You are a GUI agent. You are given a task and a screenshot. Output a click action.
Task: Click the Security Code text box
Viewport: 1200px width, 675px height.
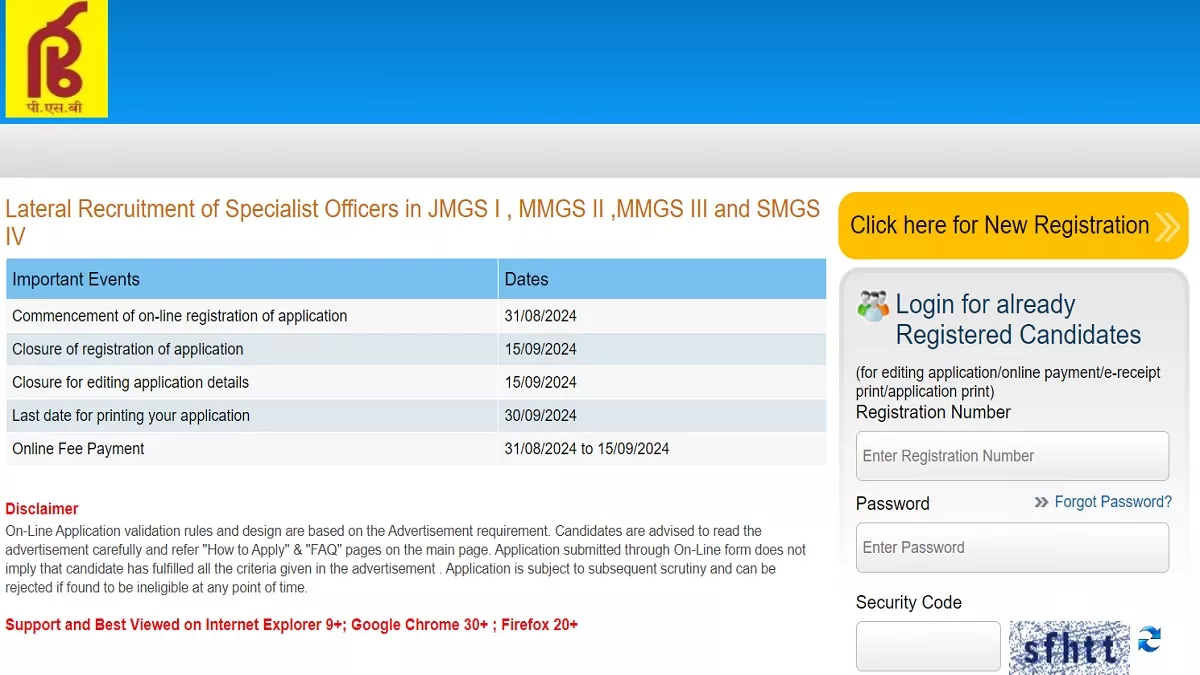(928, 646)
